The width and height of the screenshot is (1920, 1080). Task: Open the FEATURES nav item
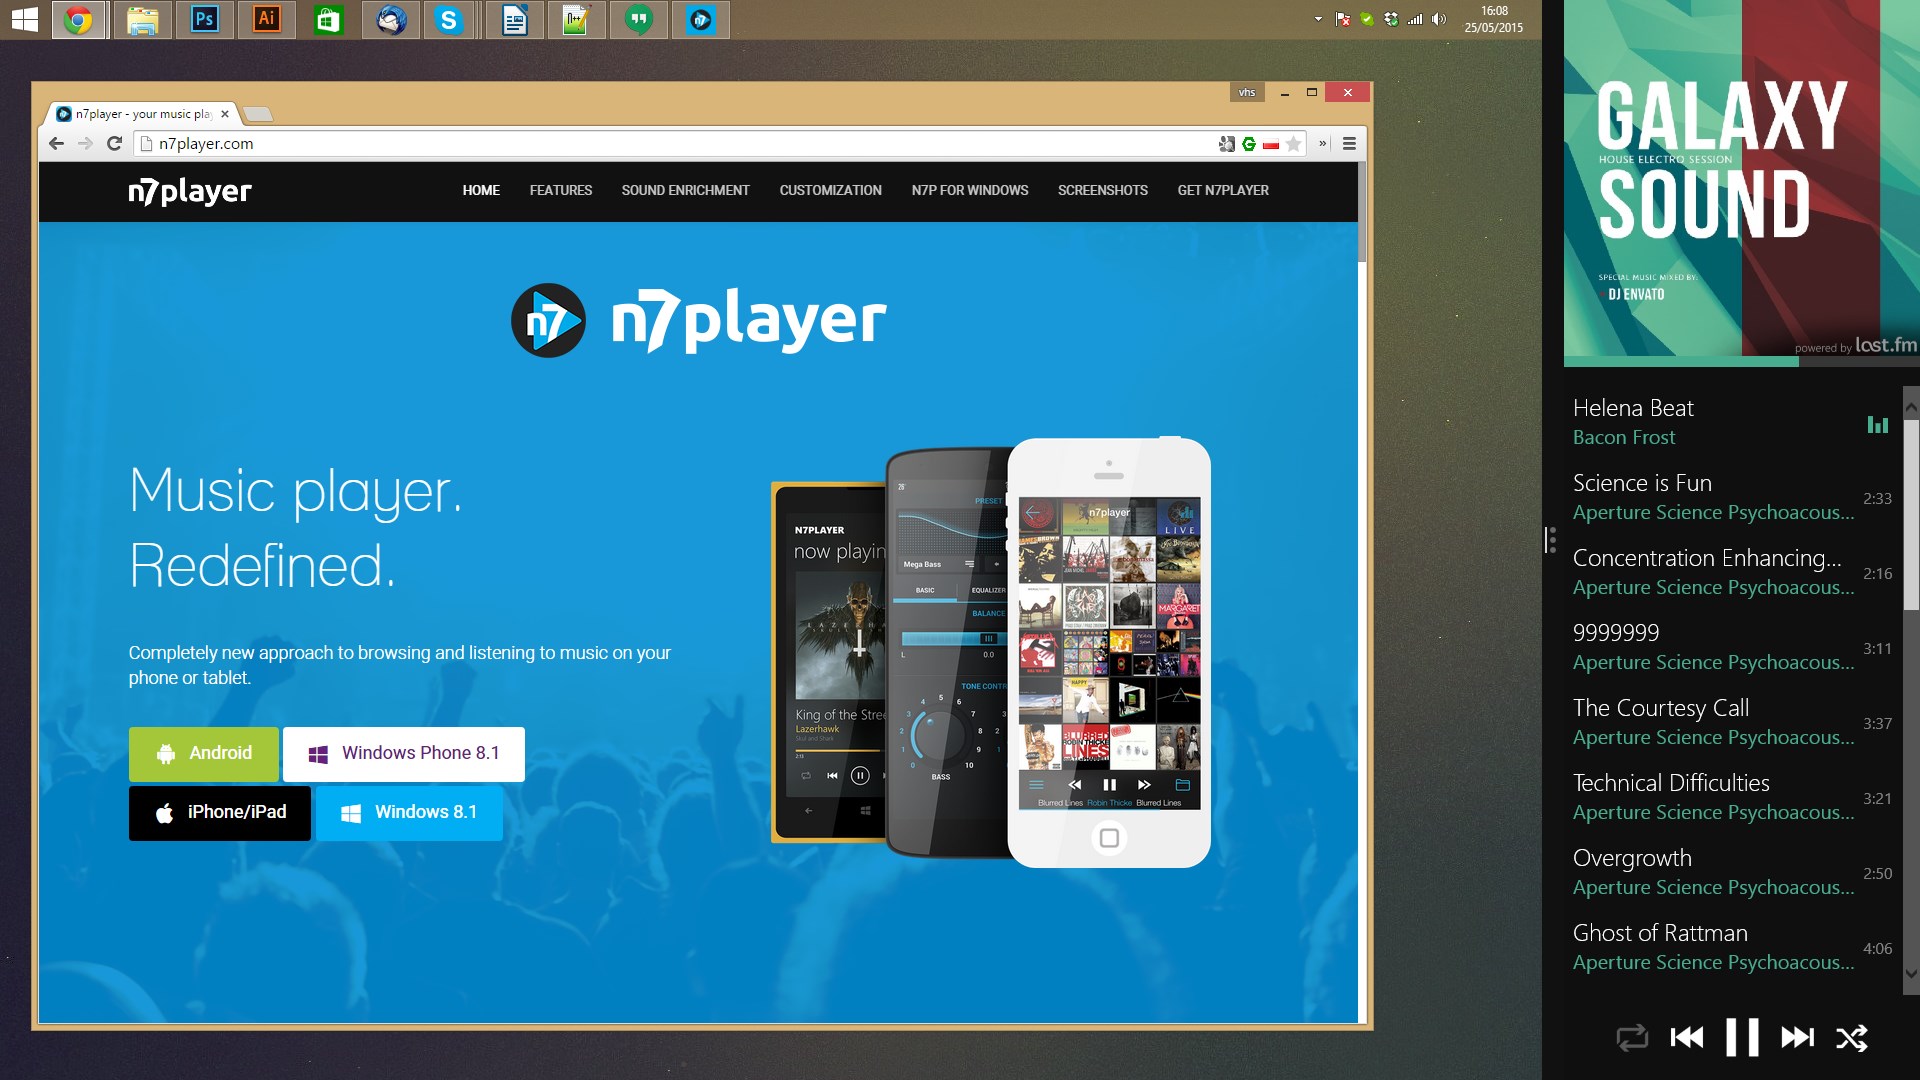click(561, 190)
